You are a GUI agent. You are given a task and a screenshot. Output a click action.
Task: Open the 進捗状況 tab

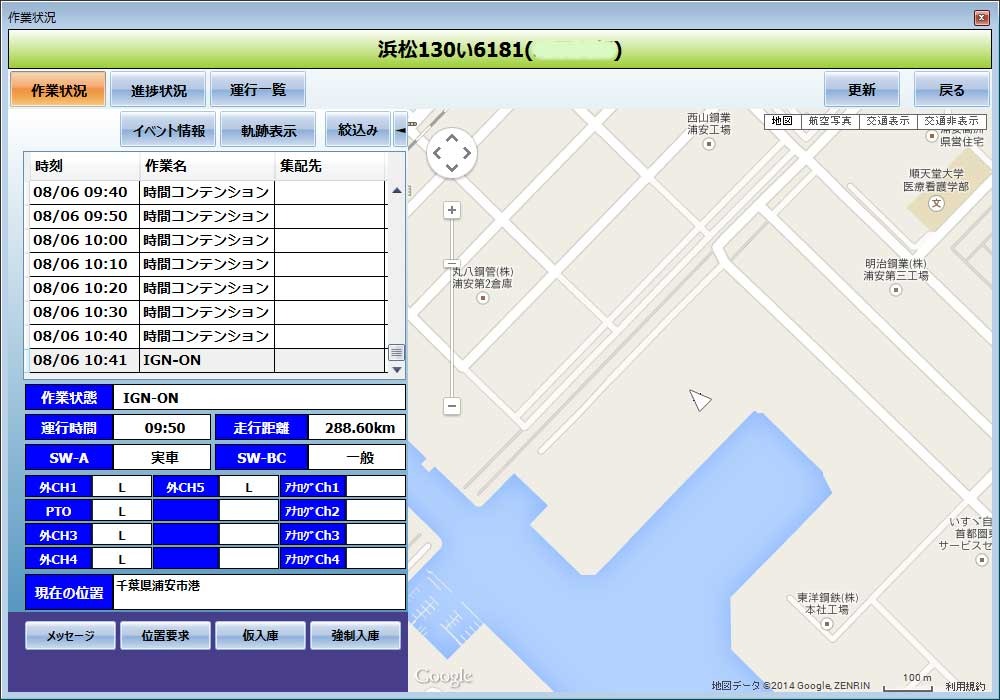[x=158, y=90]
